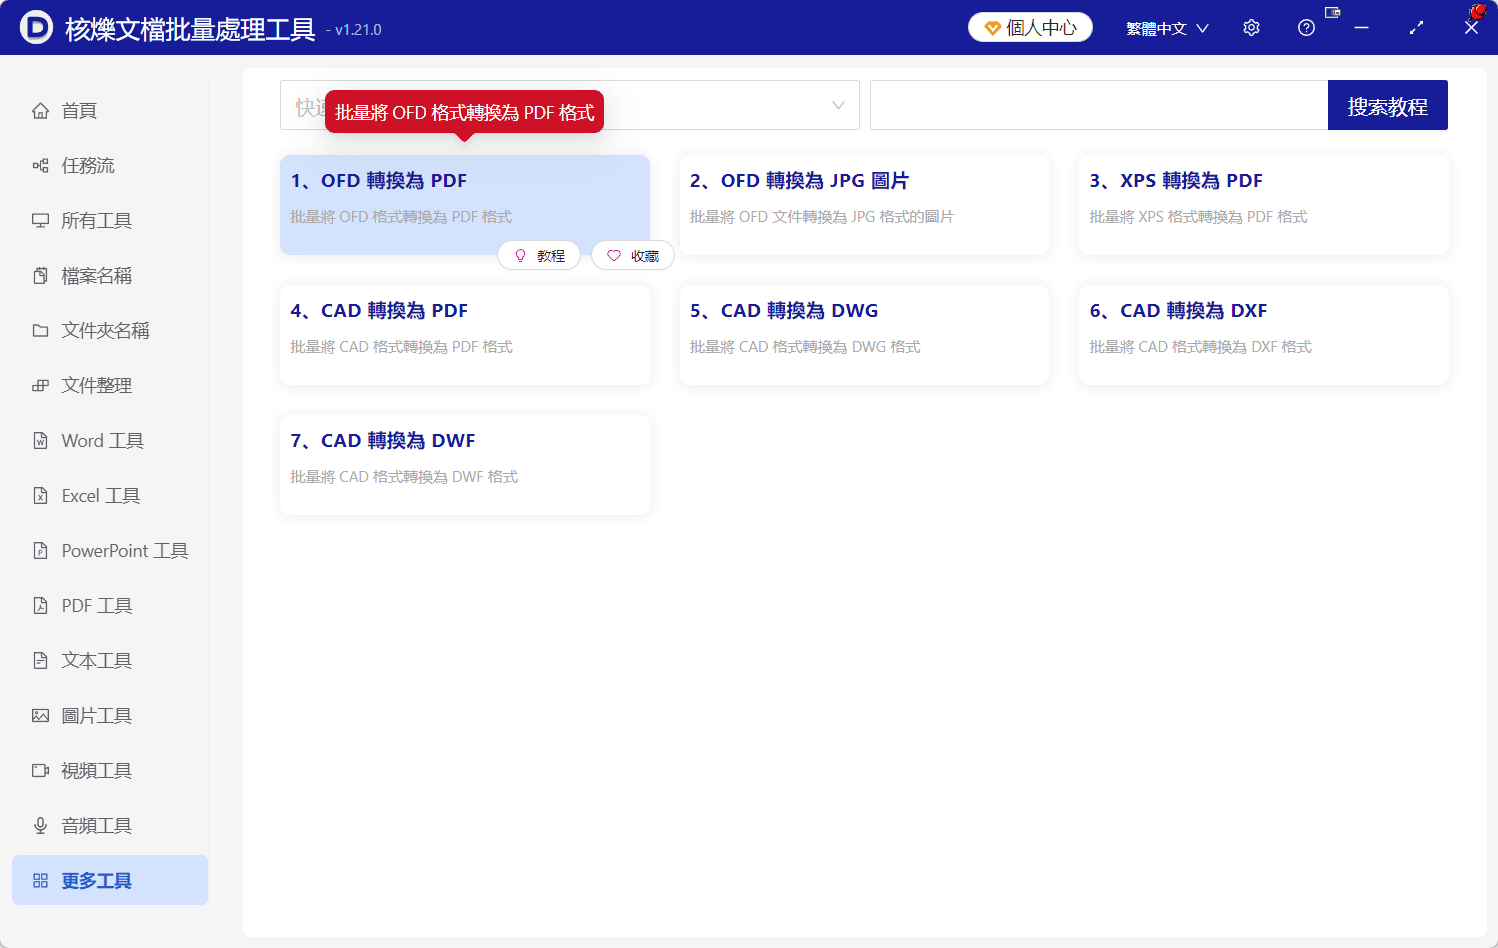Click the 圖片工具 image tools icon

point(40,715)
